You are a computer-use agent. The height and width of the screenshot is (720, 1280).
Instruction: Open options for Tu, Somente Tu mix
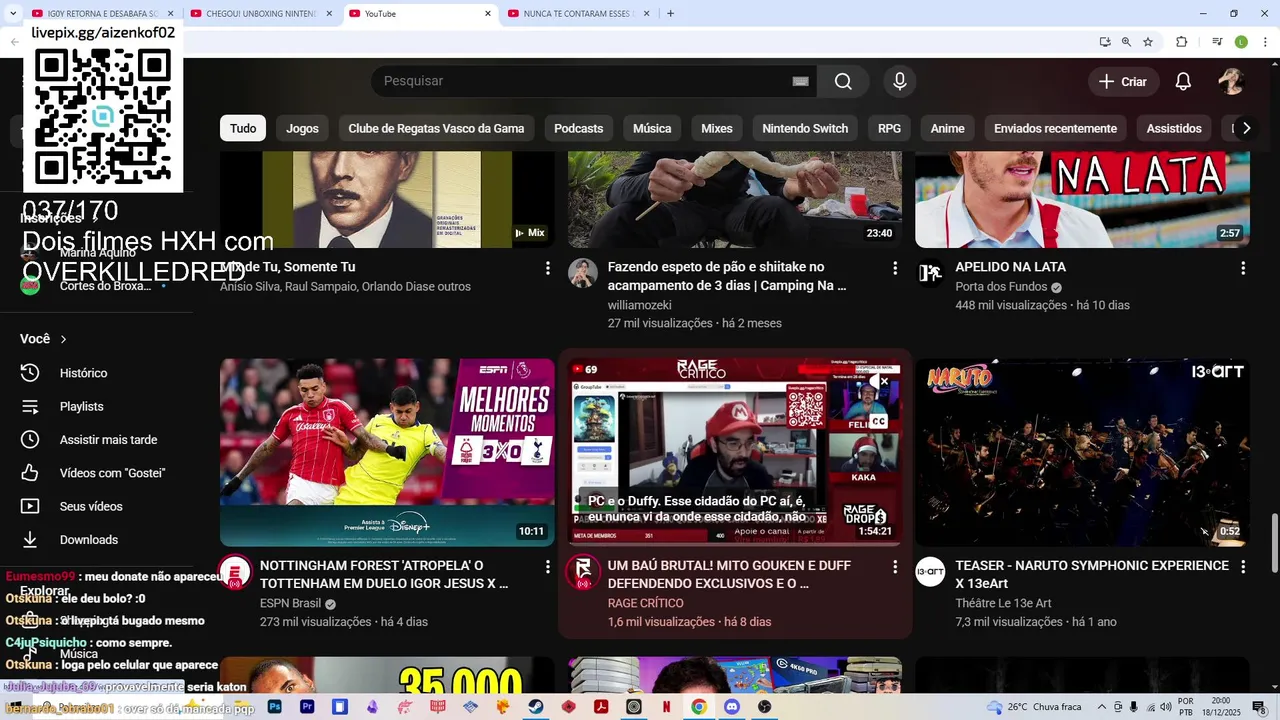547,268
